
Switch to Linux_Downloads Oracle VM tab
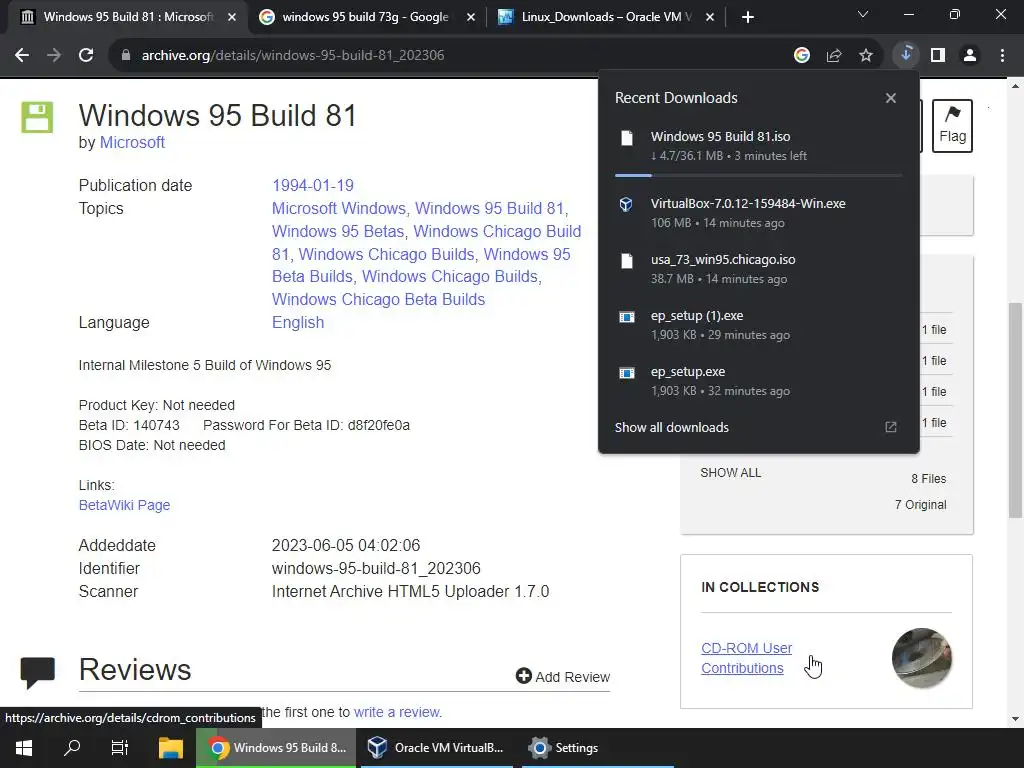[605, 17]
